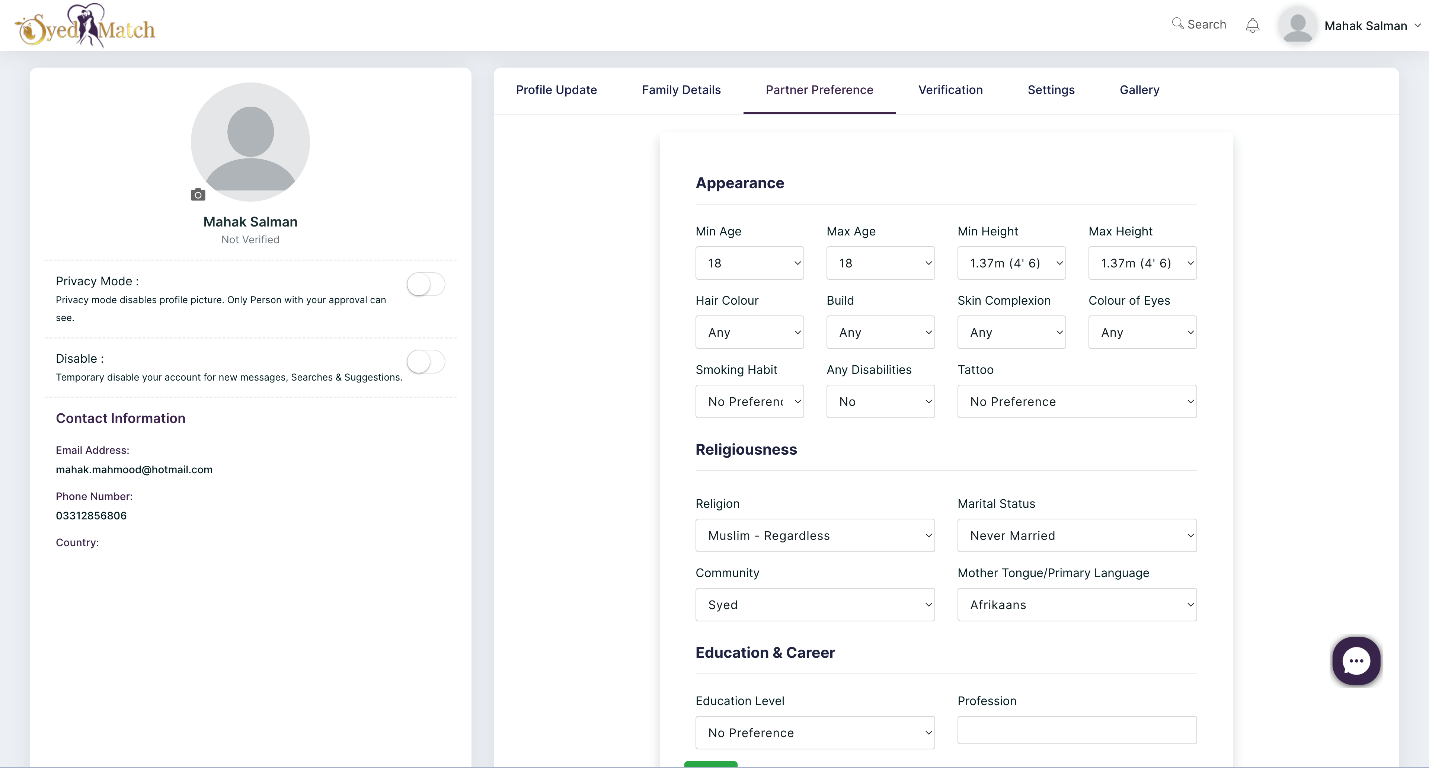This screenshot has height=768, width=1429.
Task: Click the email mahak.mahmood@hotmail.com
Action: click(x=134, y=469)
